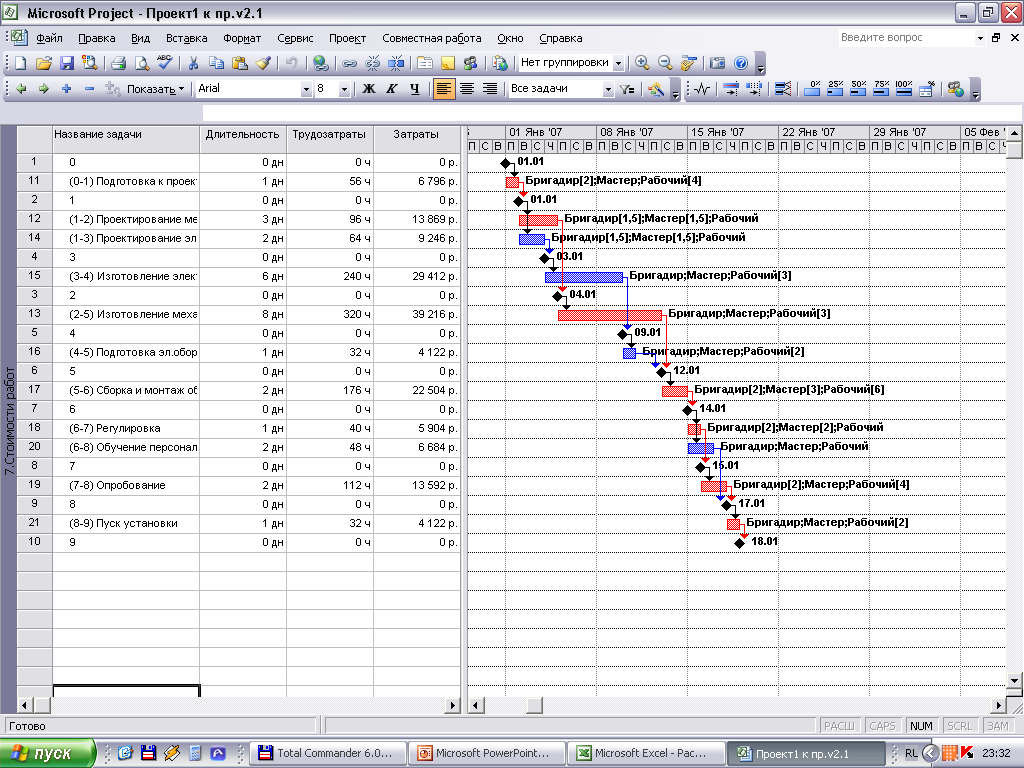Zoom in on the timescale with magnifier plus

pyautogui.click(x=642, y=63)
